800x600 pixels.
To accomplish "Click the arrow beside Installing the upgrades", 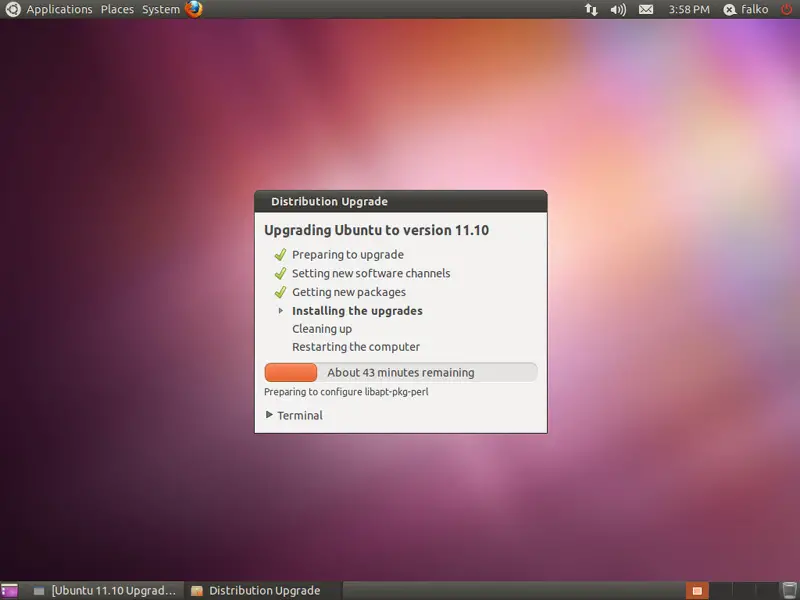I will point(280,311).
